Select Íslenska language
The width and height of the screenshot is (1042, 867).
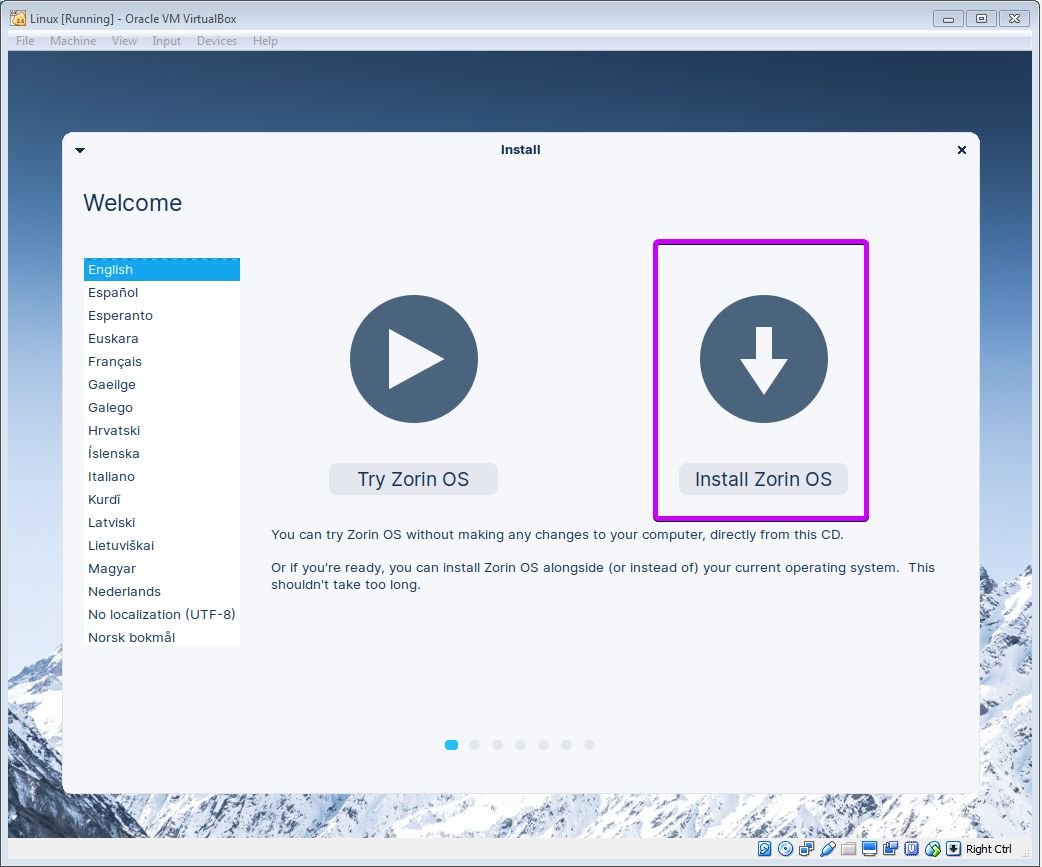coord(161,454)
